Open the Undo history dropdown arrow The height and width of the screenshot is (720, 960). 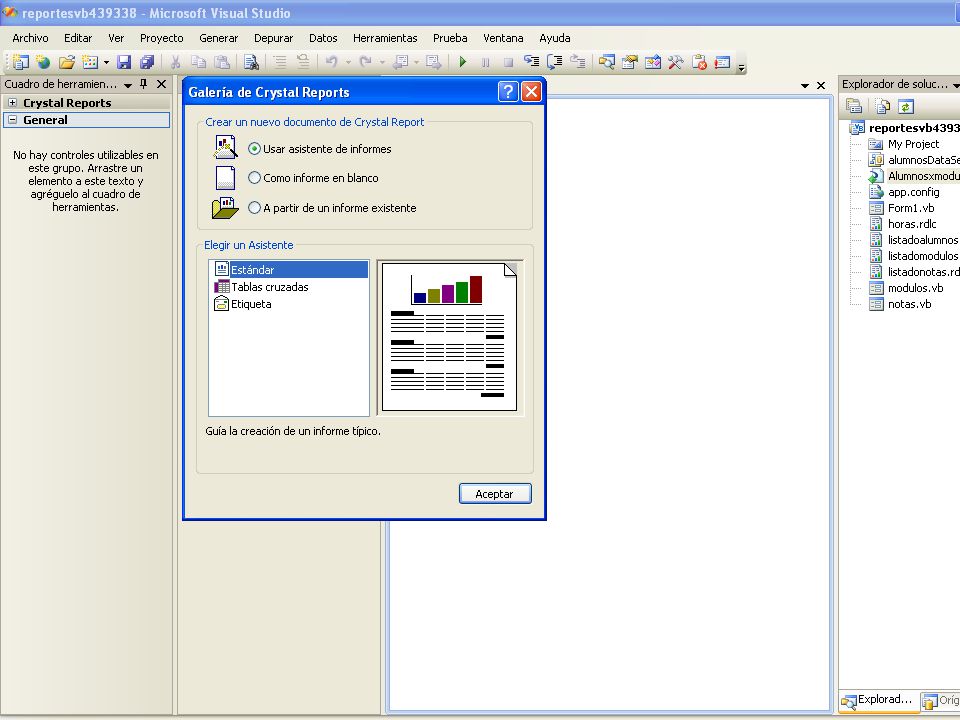click(348, 62)
